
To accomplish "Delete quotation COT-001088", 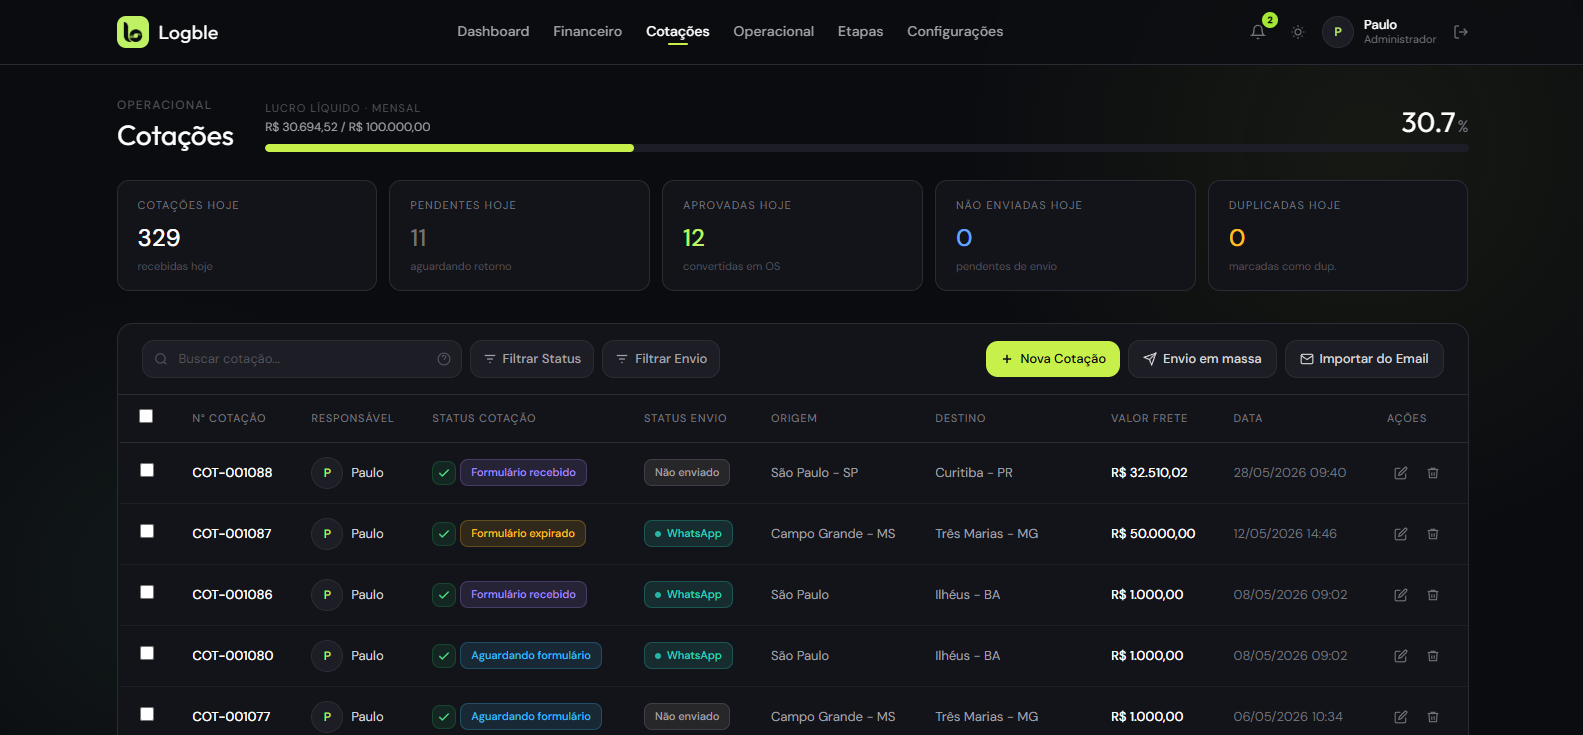I will tap(1433, 473).
